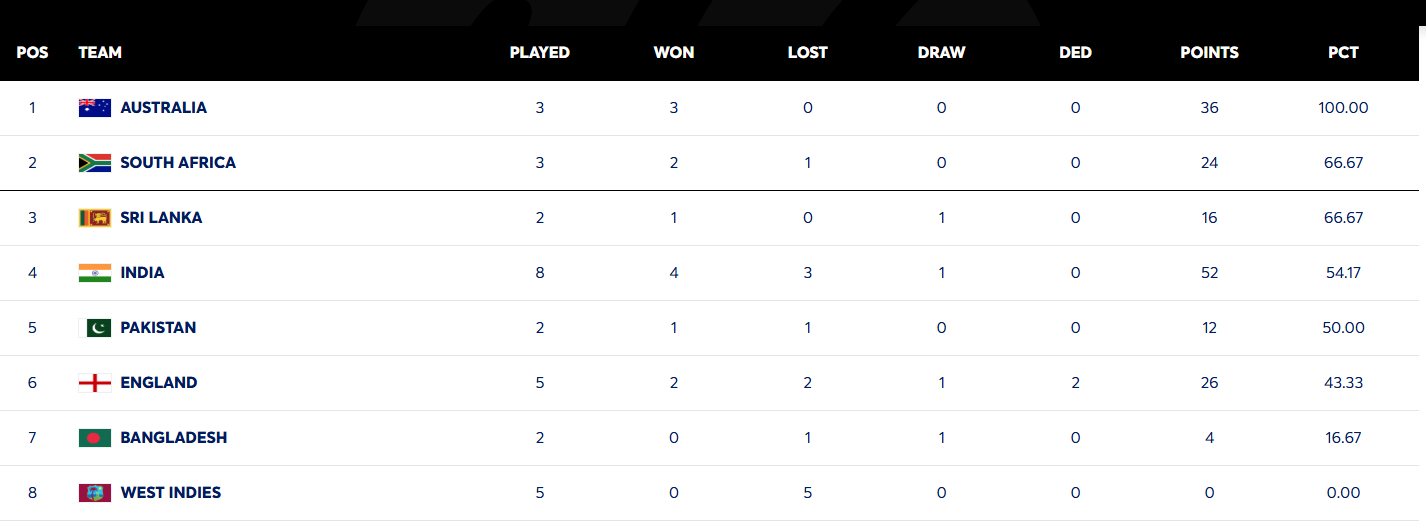Click the West Indies flag icon
The width and height of the screenshot is (1426, 524).
point(95,493)
